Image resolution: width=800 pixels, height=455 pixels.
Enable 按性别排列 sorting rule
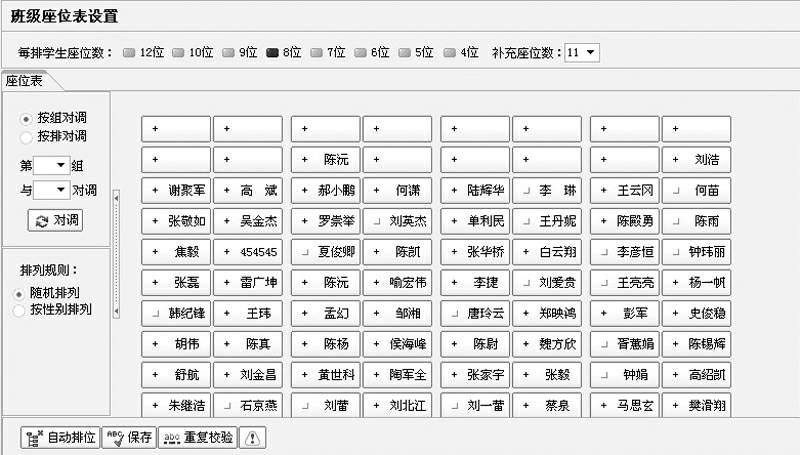21,310
